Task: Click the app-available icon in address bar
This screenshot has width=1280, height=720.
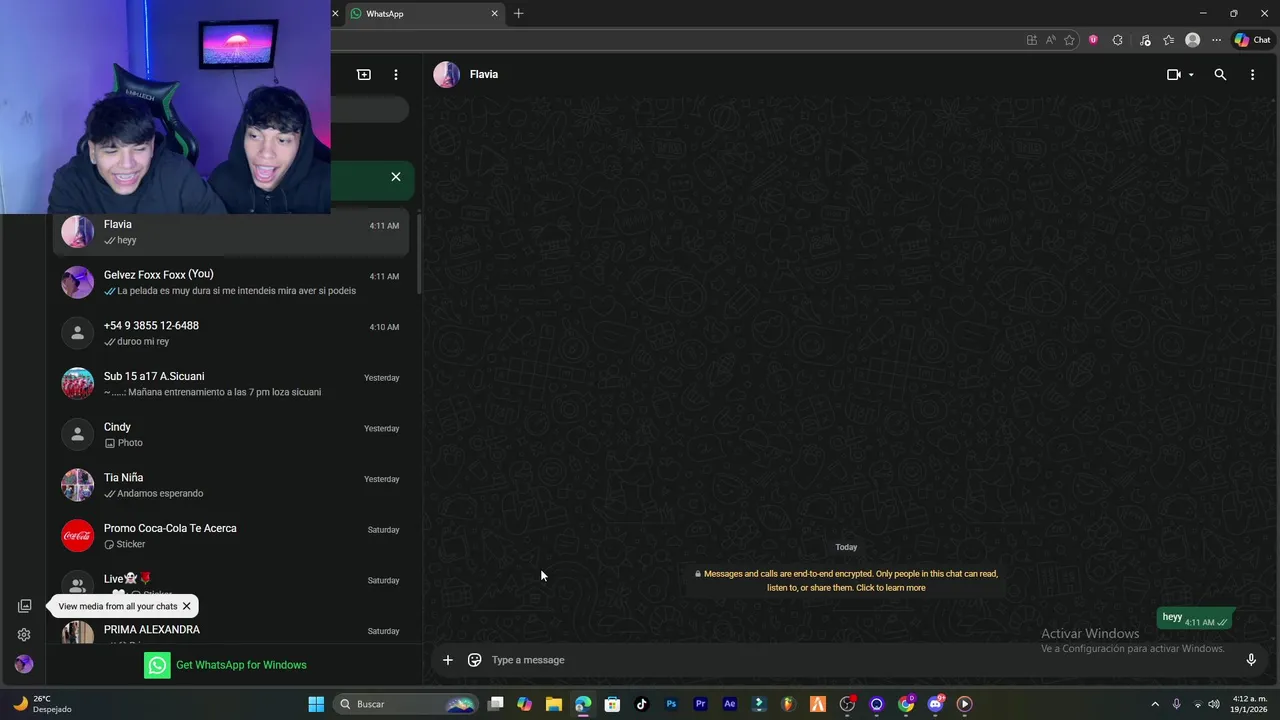Action: tap(1032, 40)
